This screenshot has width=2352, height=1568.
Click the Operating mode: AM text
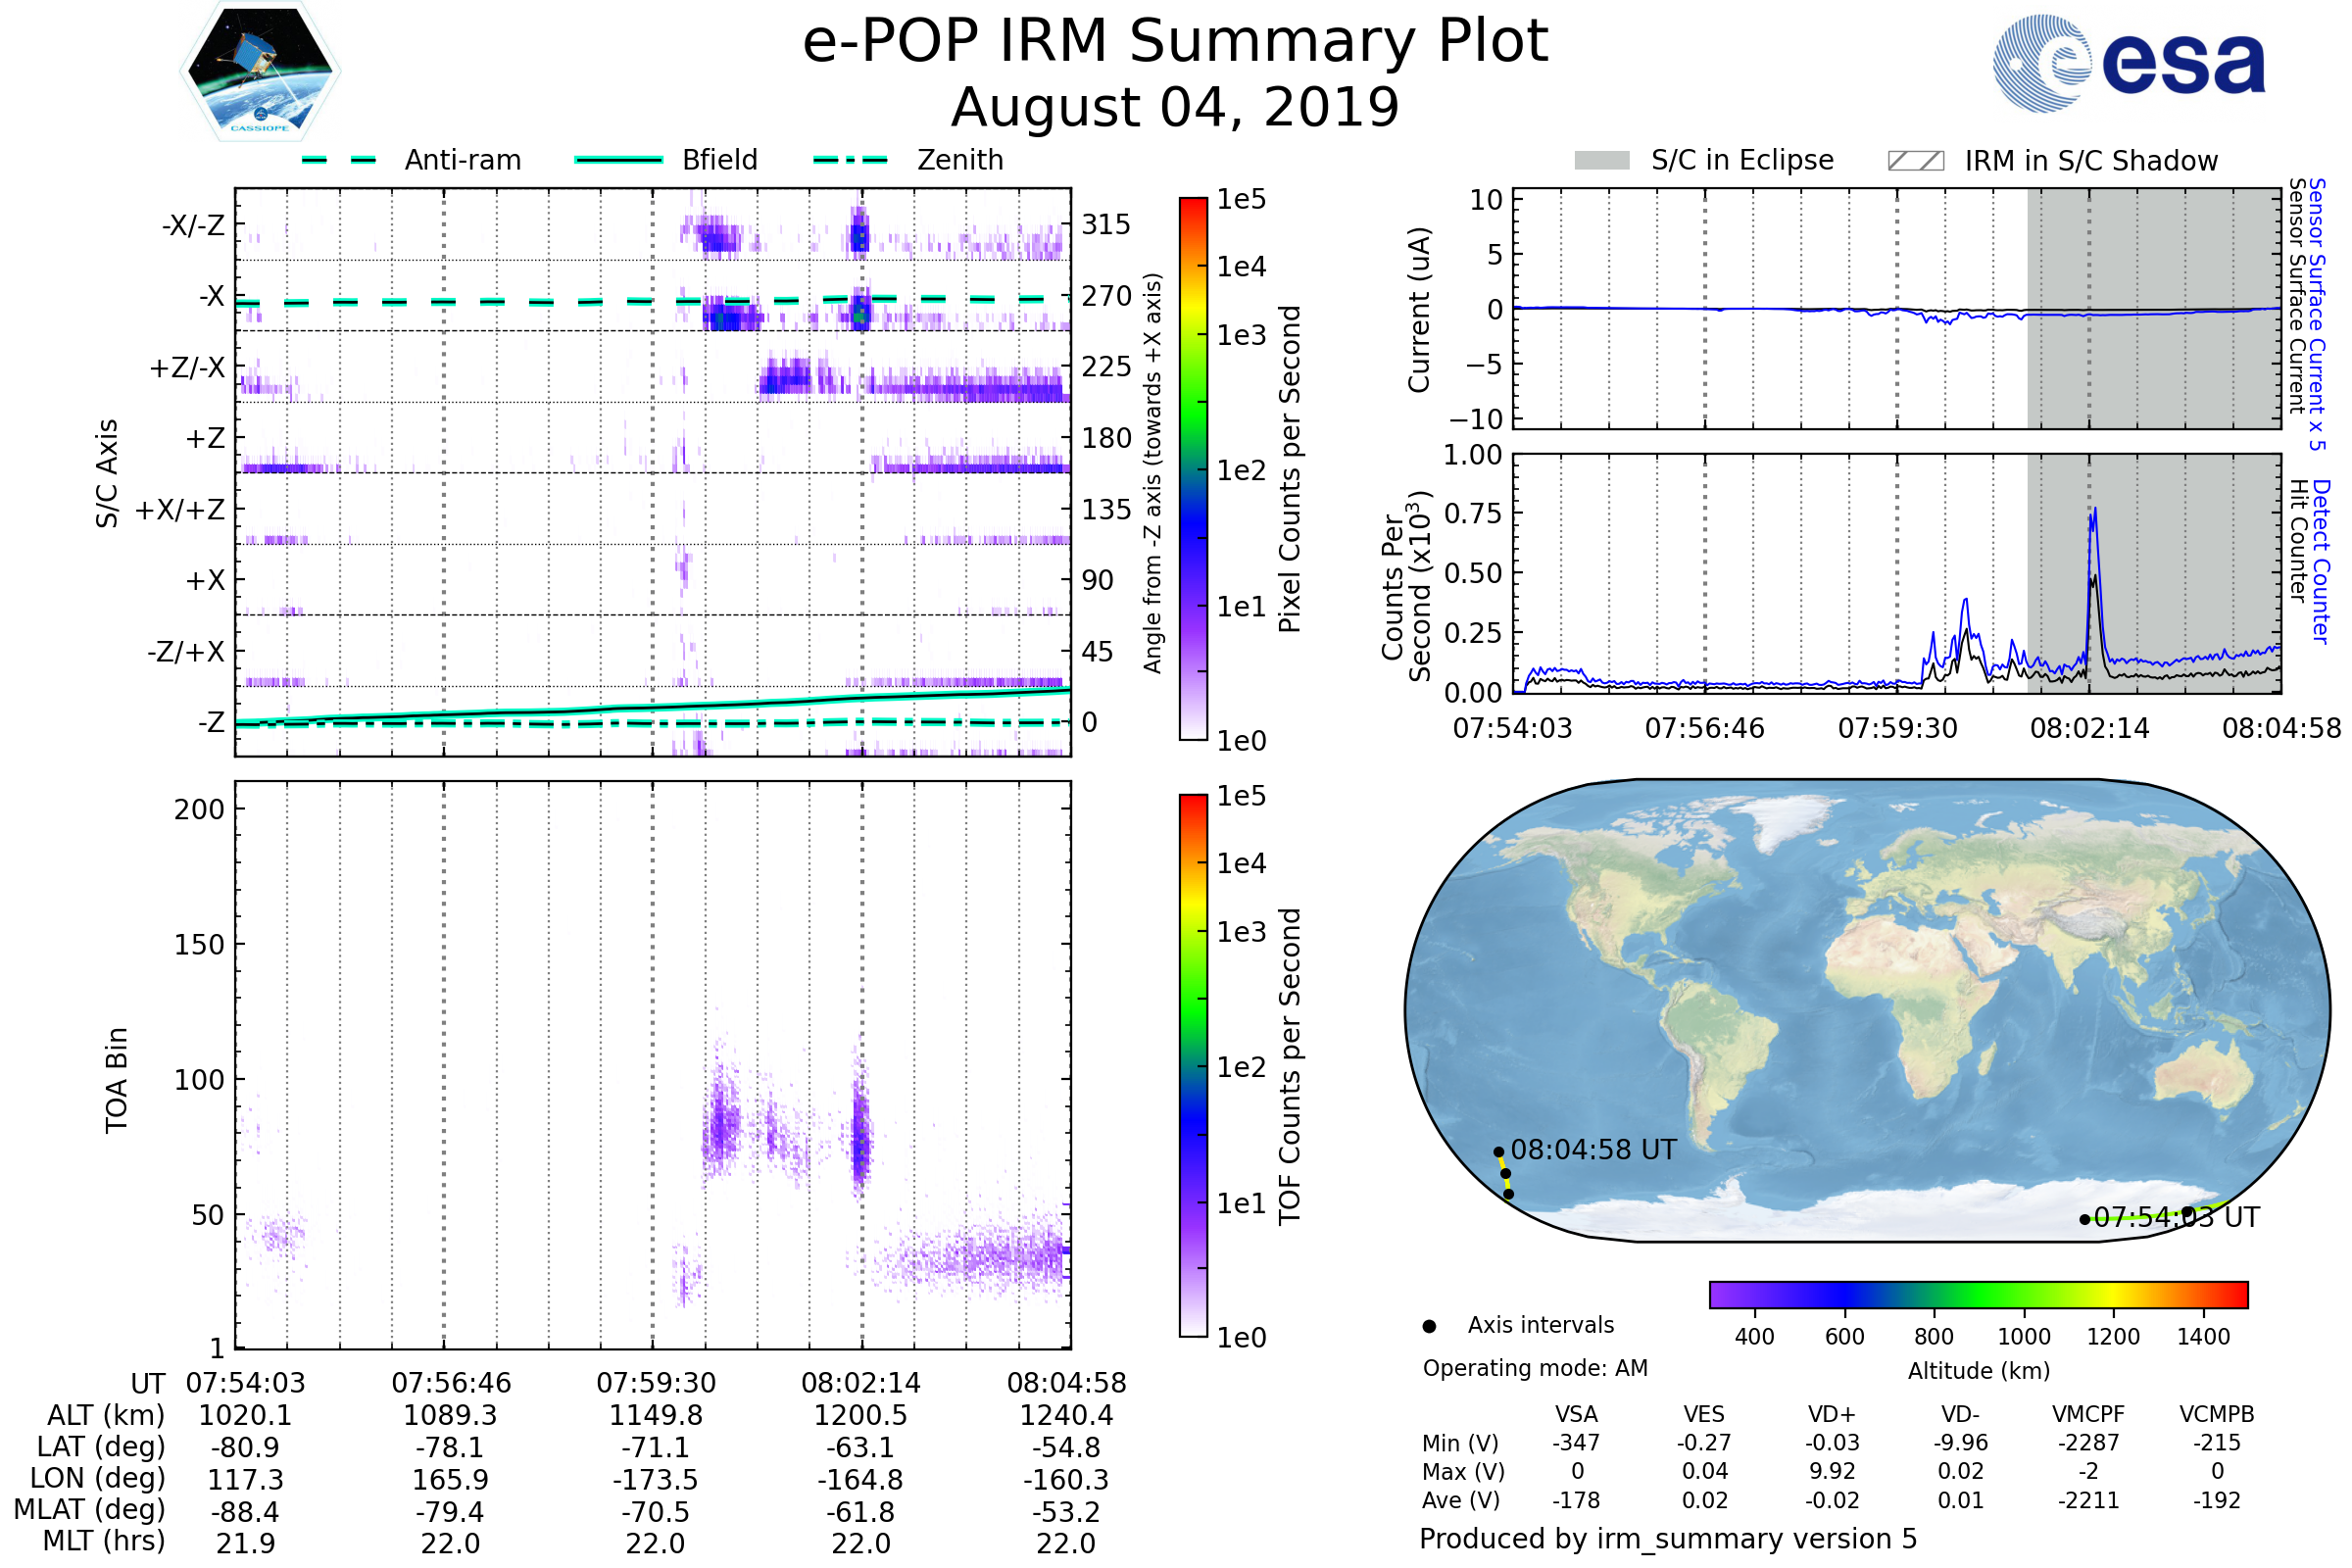point(1535,1368)
